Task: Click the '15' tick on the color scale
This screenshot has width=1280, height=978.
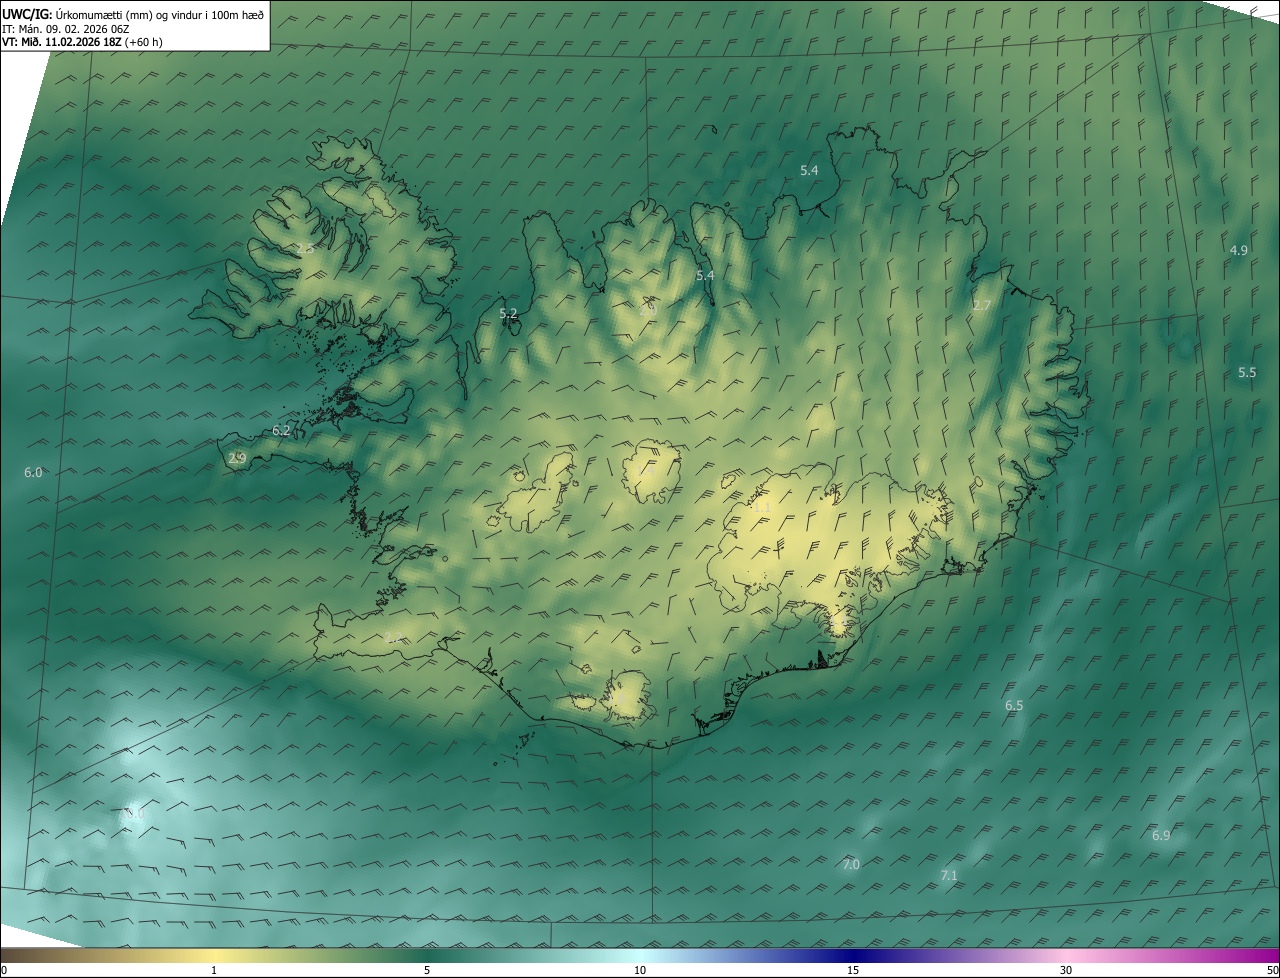Action: [853, 970]
